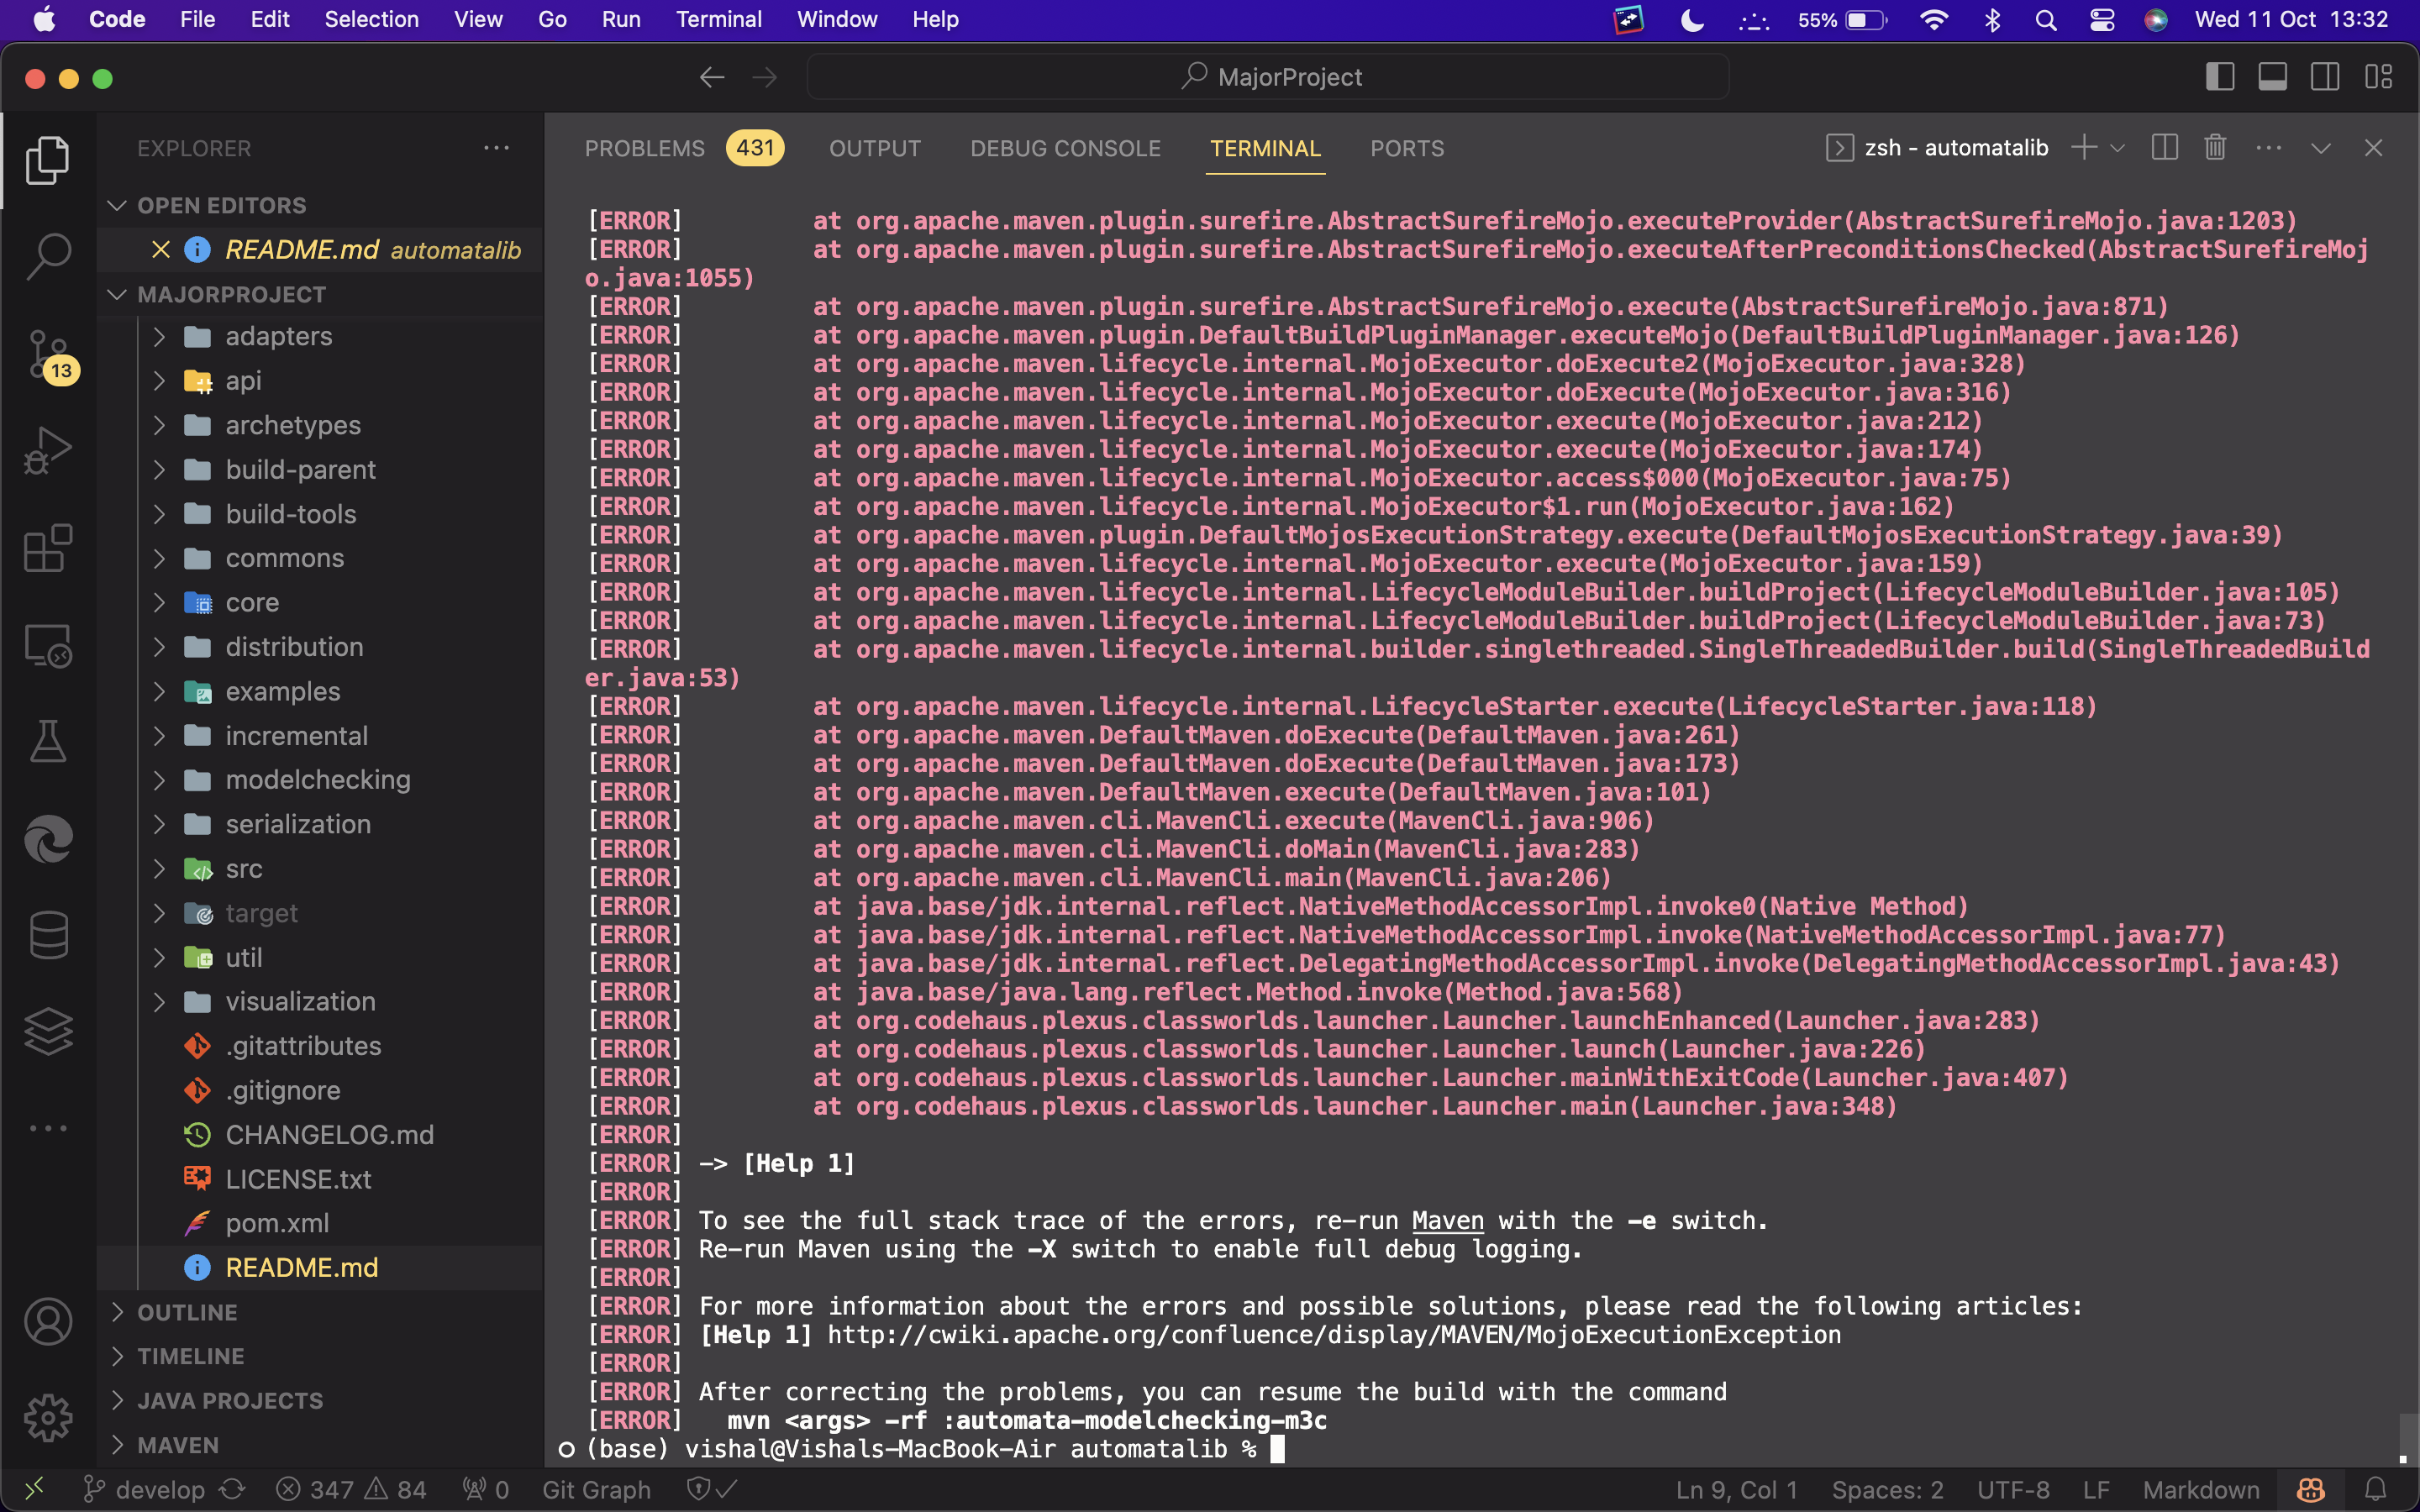The height and width of the screenshot is (1512, 2420).
Task: Open the Terminal menu
Action: tap(719, 19)
